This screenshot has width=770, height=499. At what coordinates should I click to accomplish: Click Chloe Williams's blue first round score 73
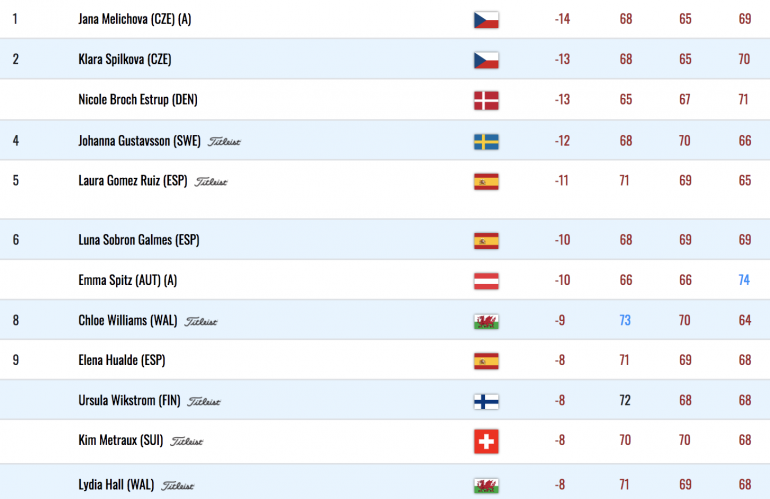click(x=625, y=320)
